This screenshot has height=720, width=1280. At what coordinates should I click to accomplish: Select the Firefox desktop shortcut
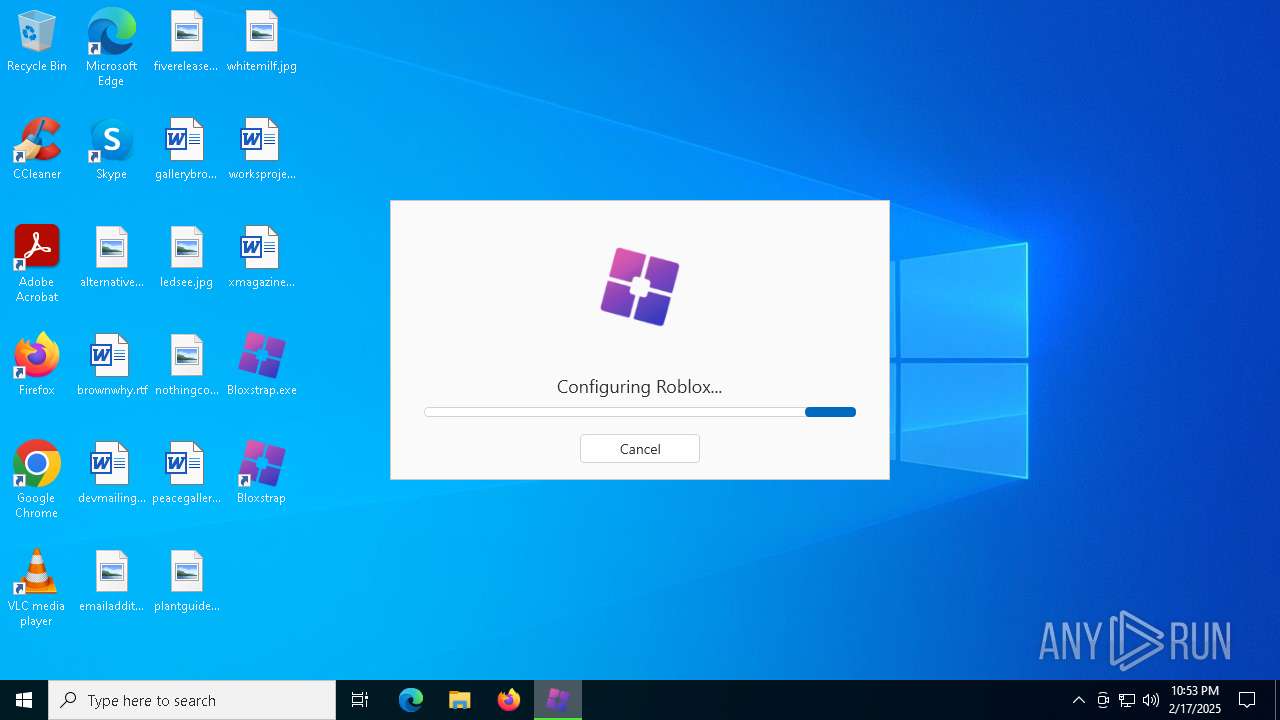[x=37, y=366]
